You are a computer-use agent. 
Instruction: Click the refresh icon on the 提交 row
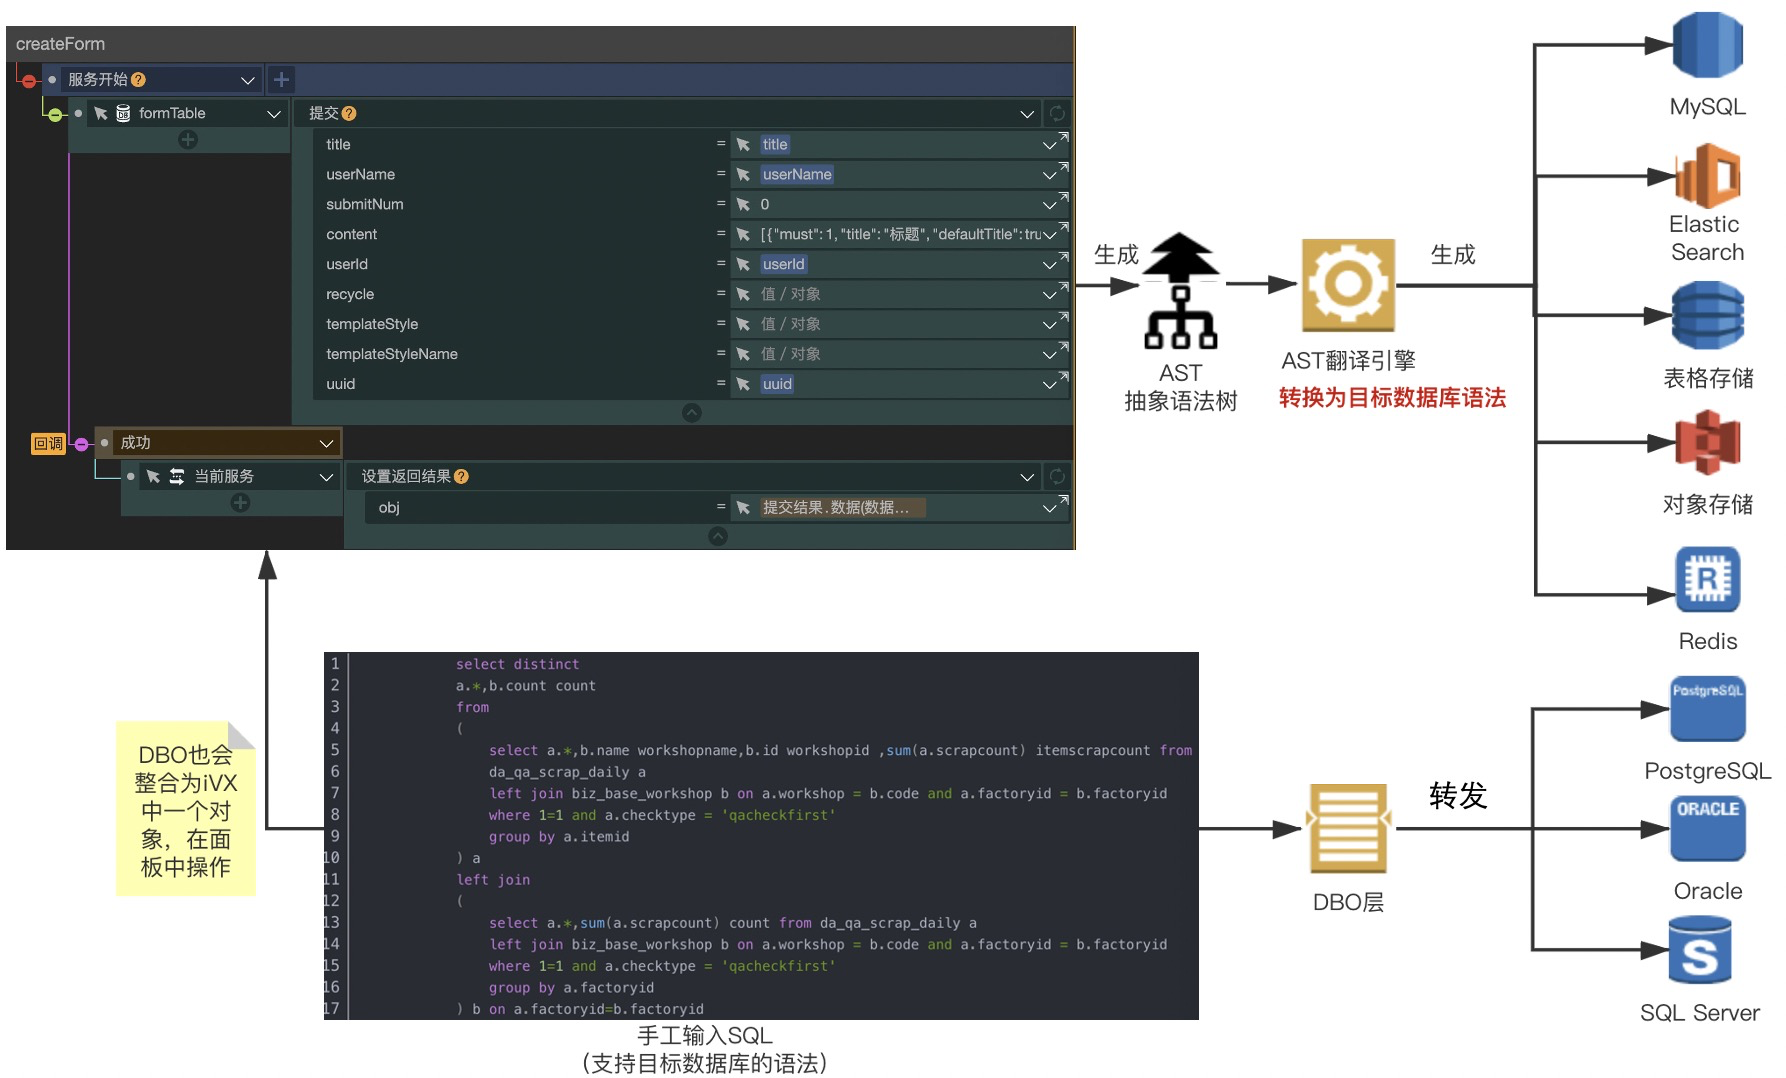click(1057, 113)
